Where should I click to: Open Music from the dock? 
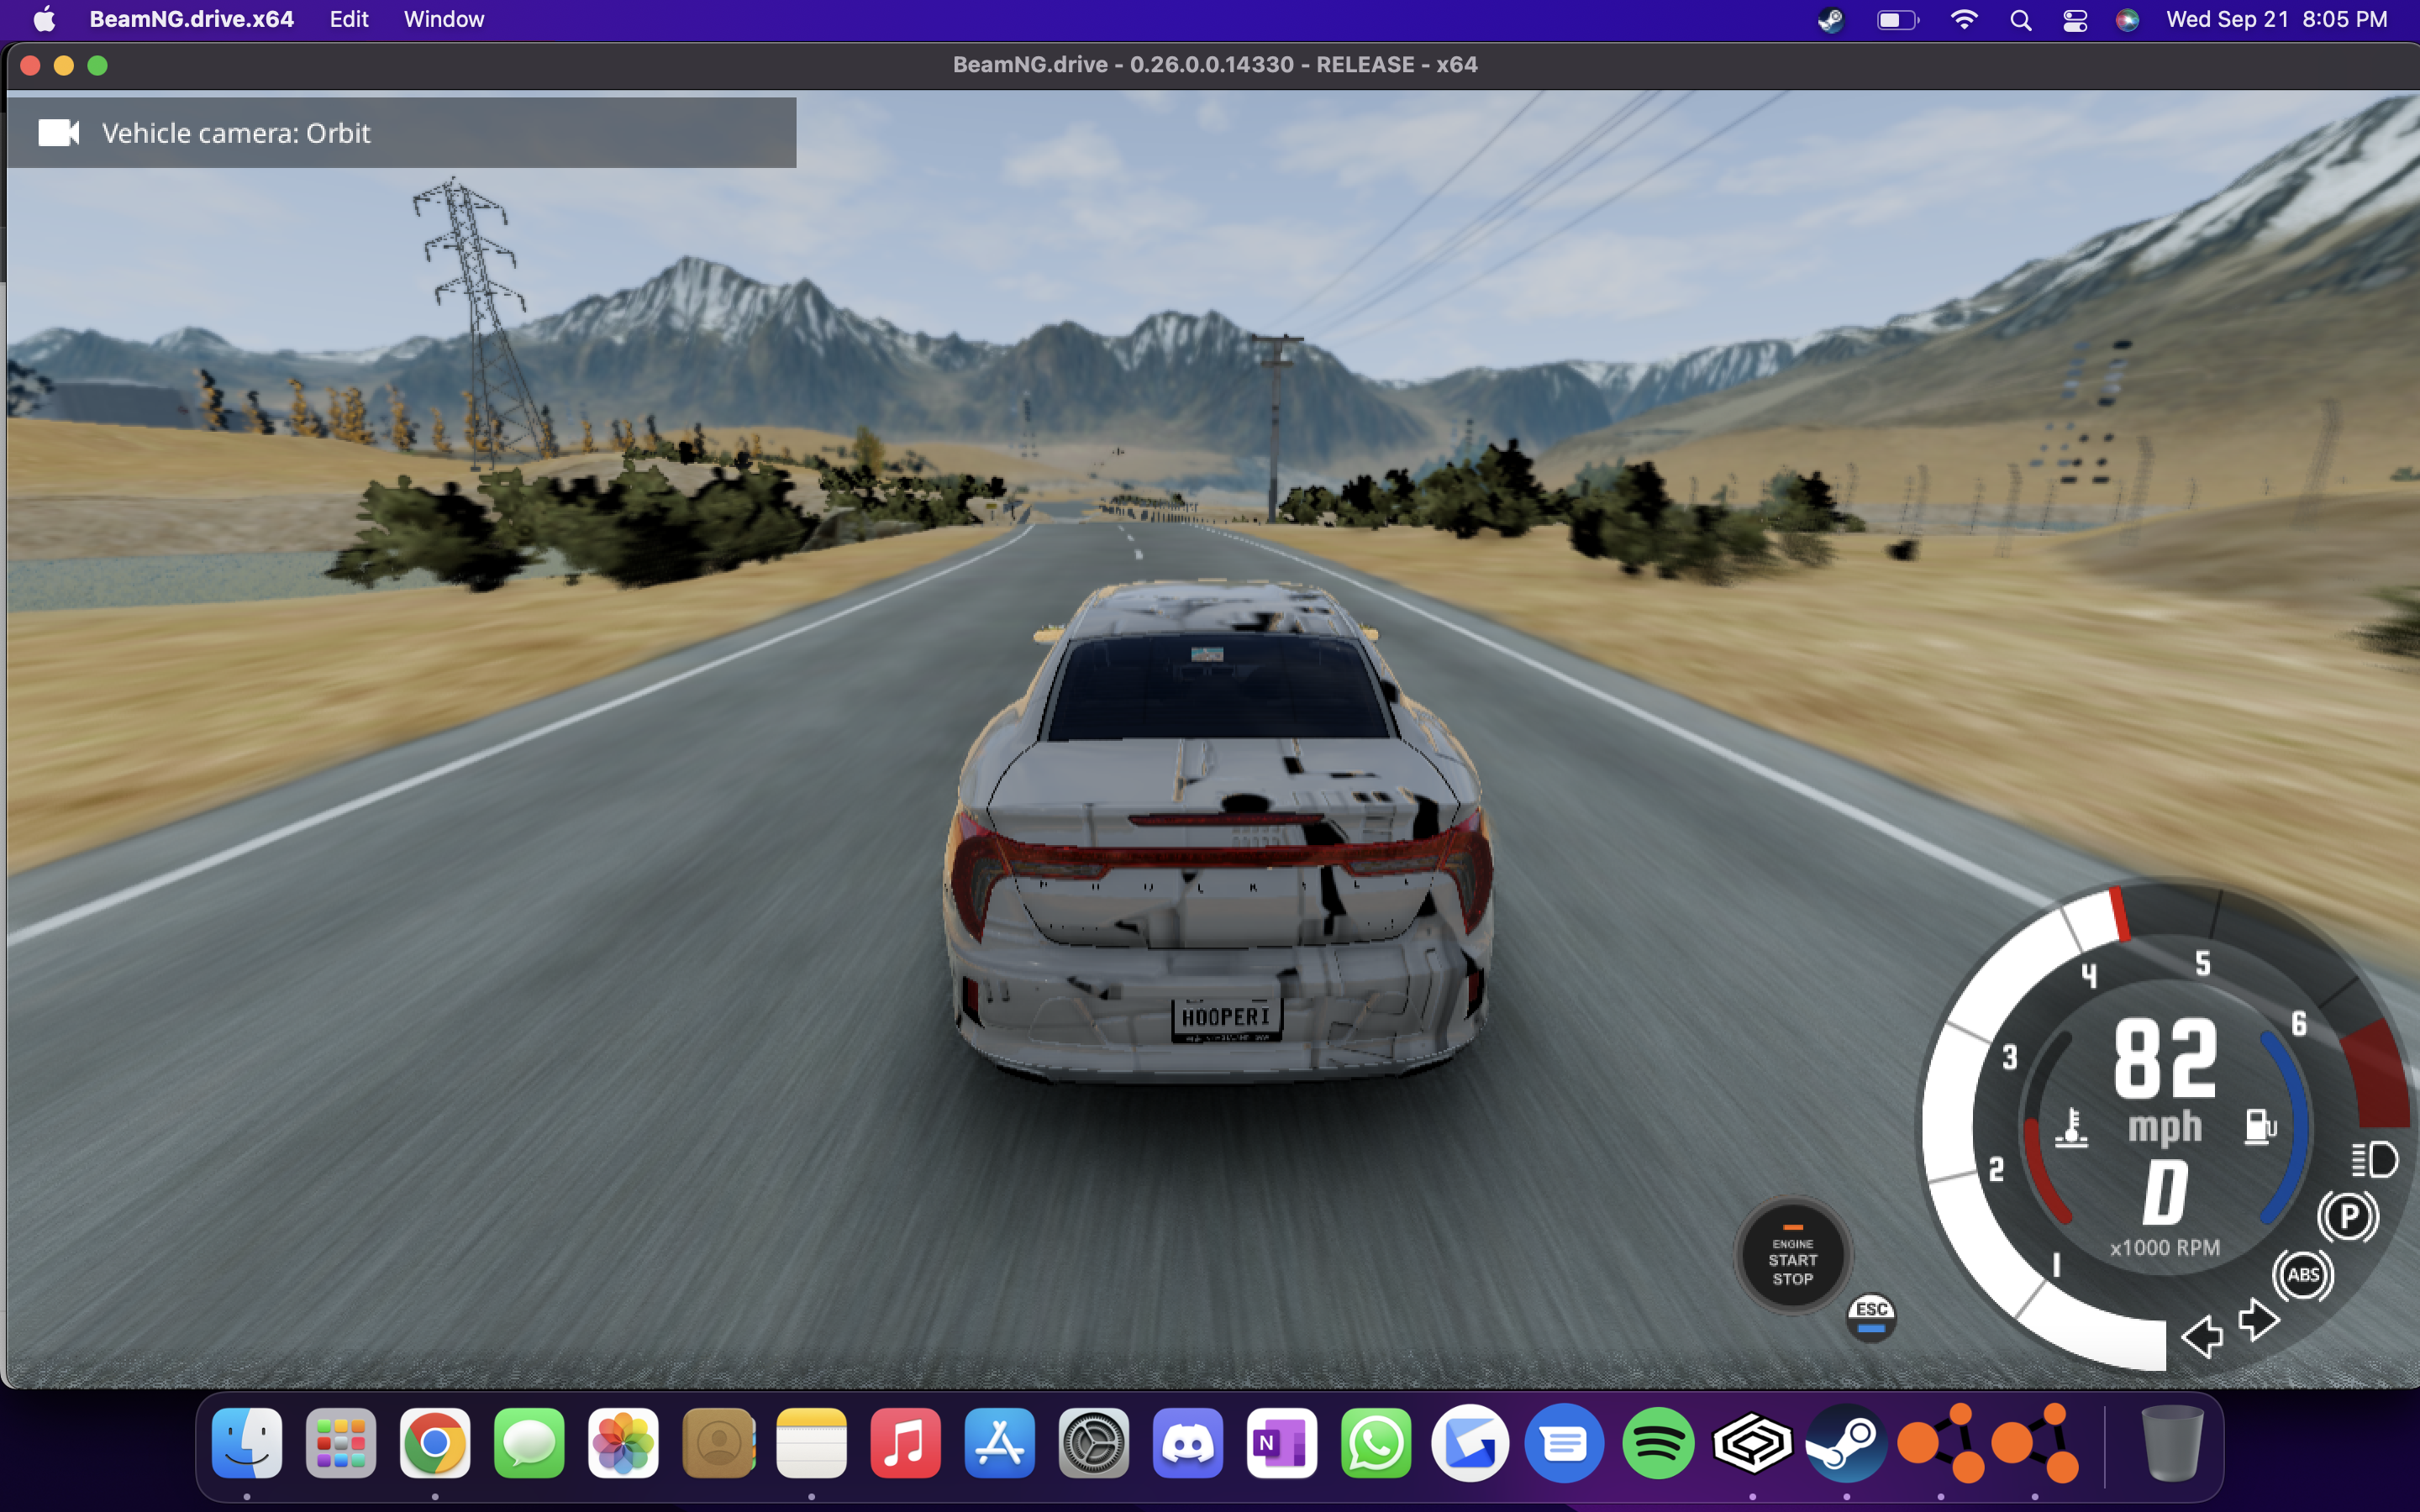coord(905,1443)
